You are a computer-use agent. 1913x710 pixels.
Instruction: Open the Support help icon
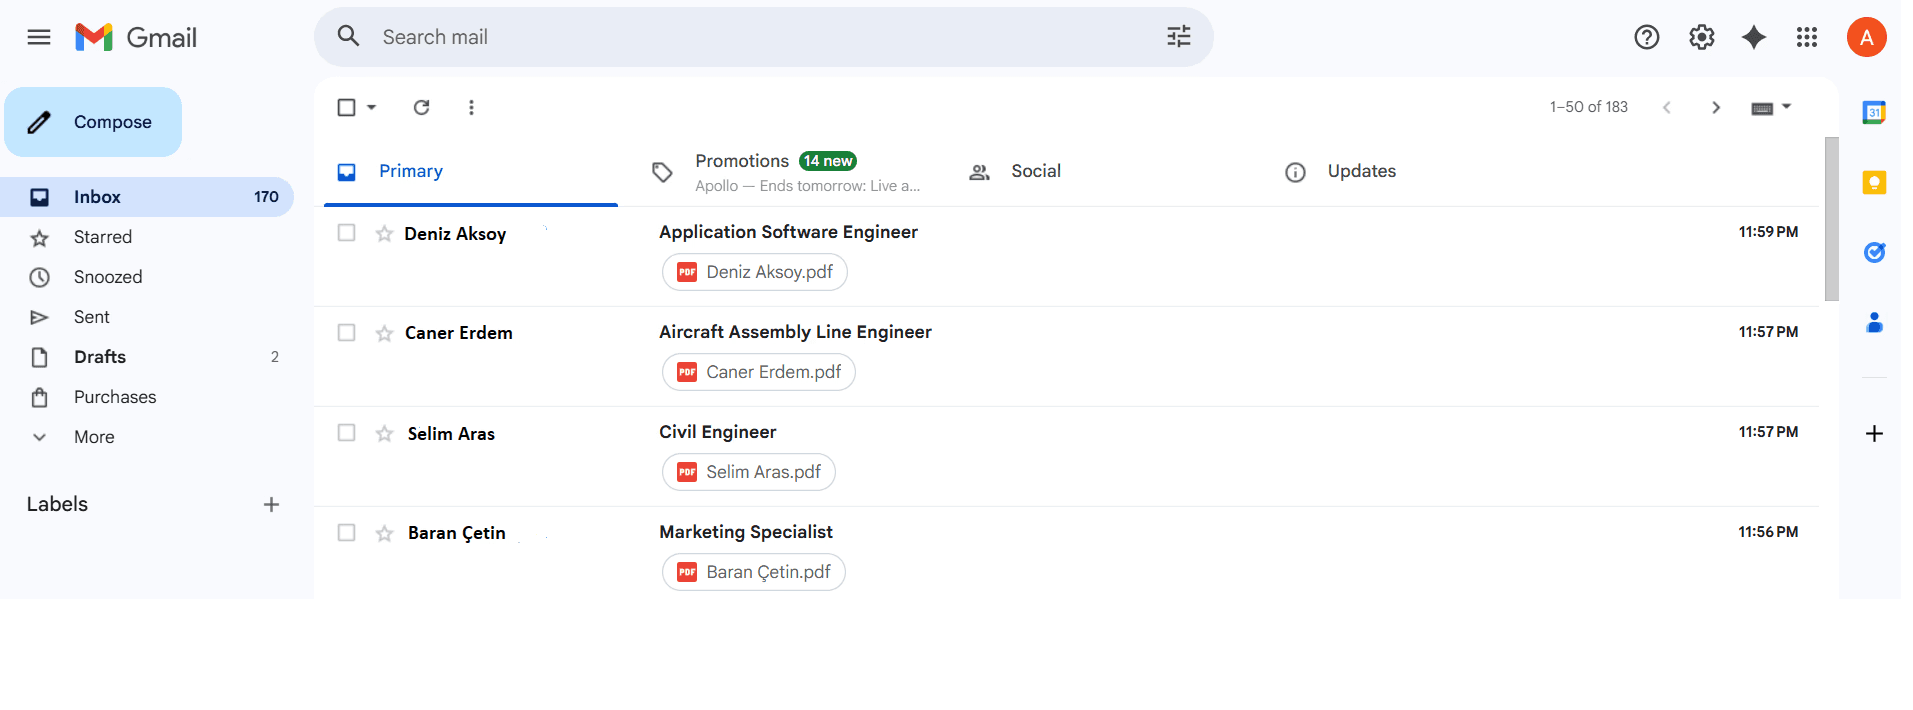[1646, 38]
